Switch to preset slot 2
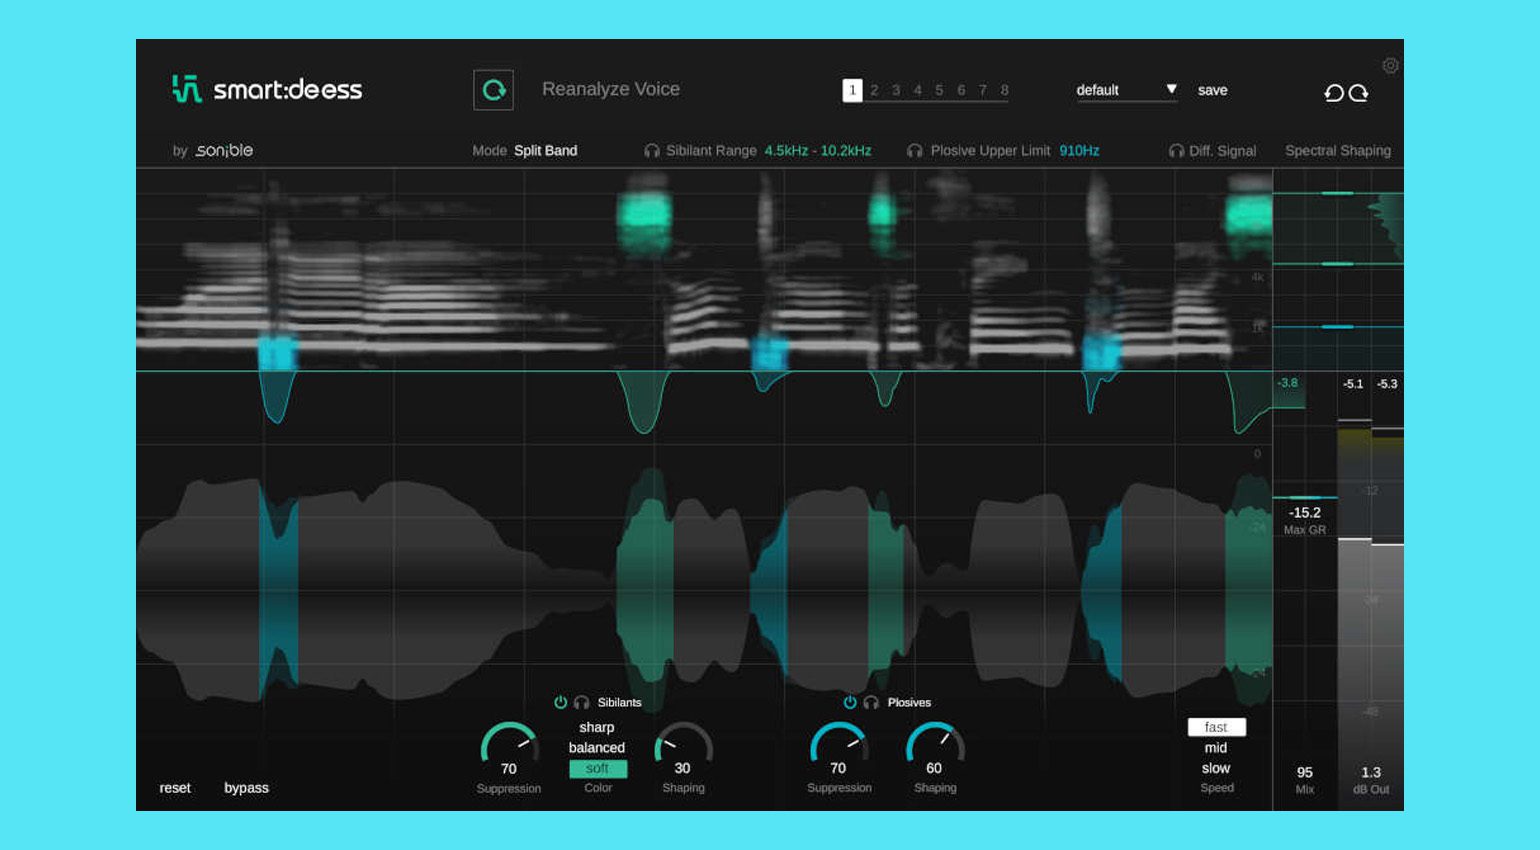The image size is (1540, 850). 874,90
